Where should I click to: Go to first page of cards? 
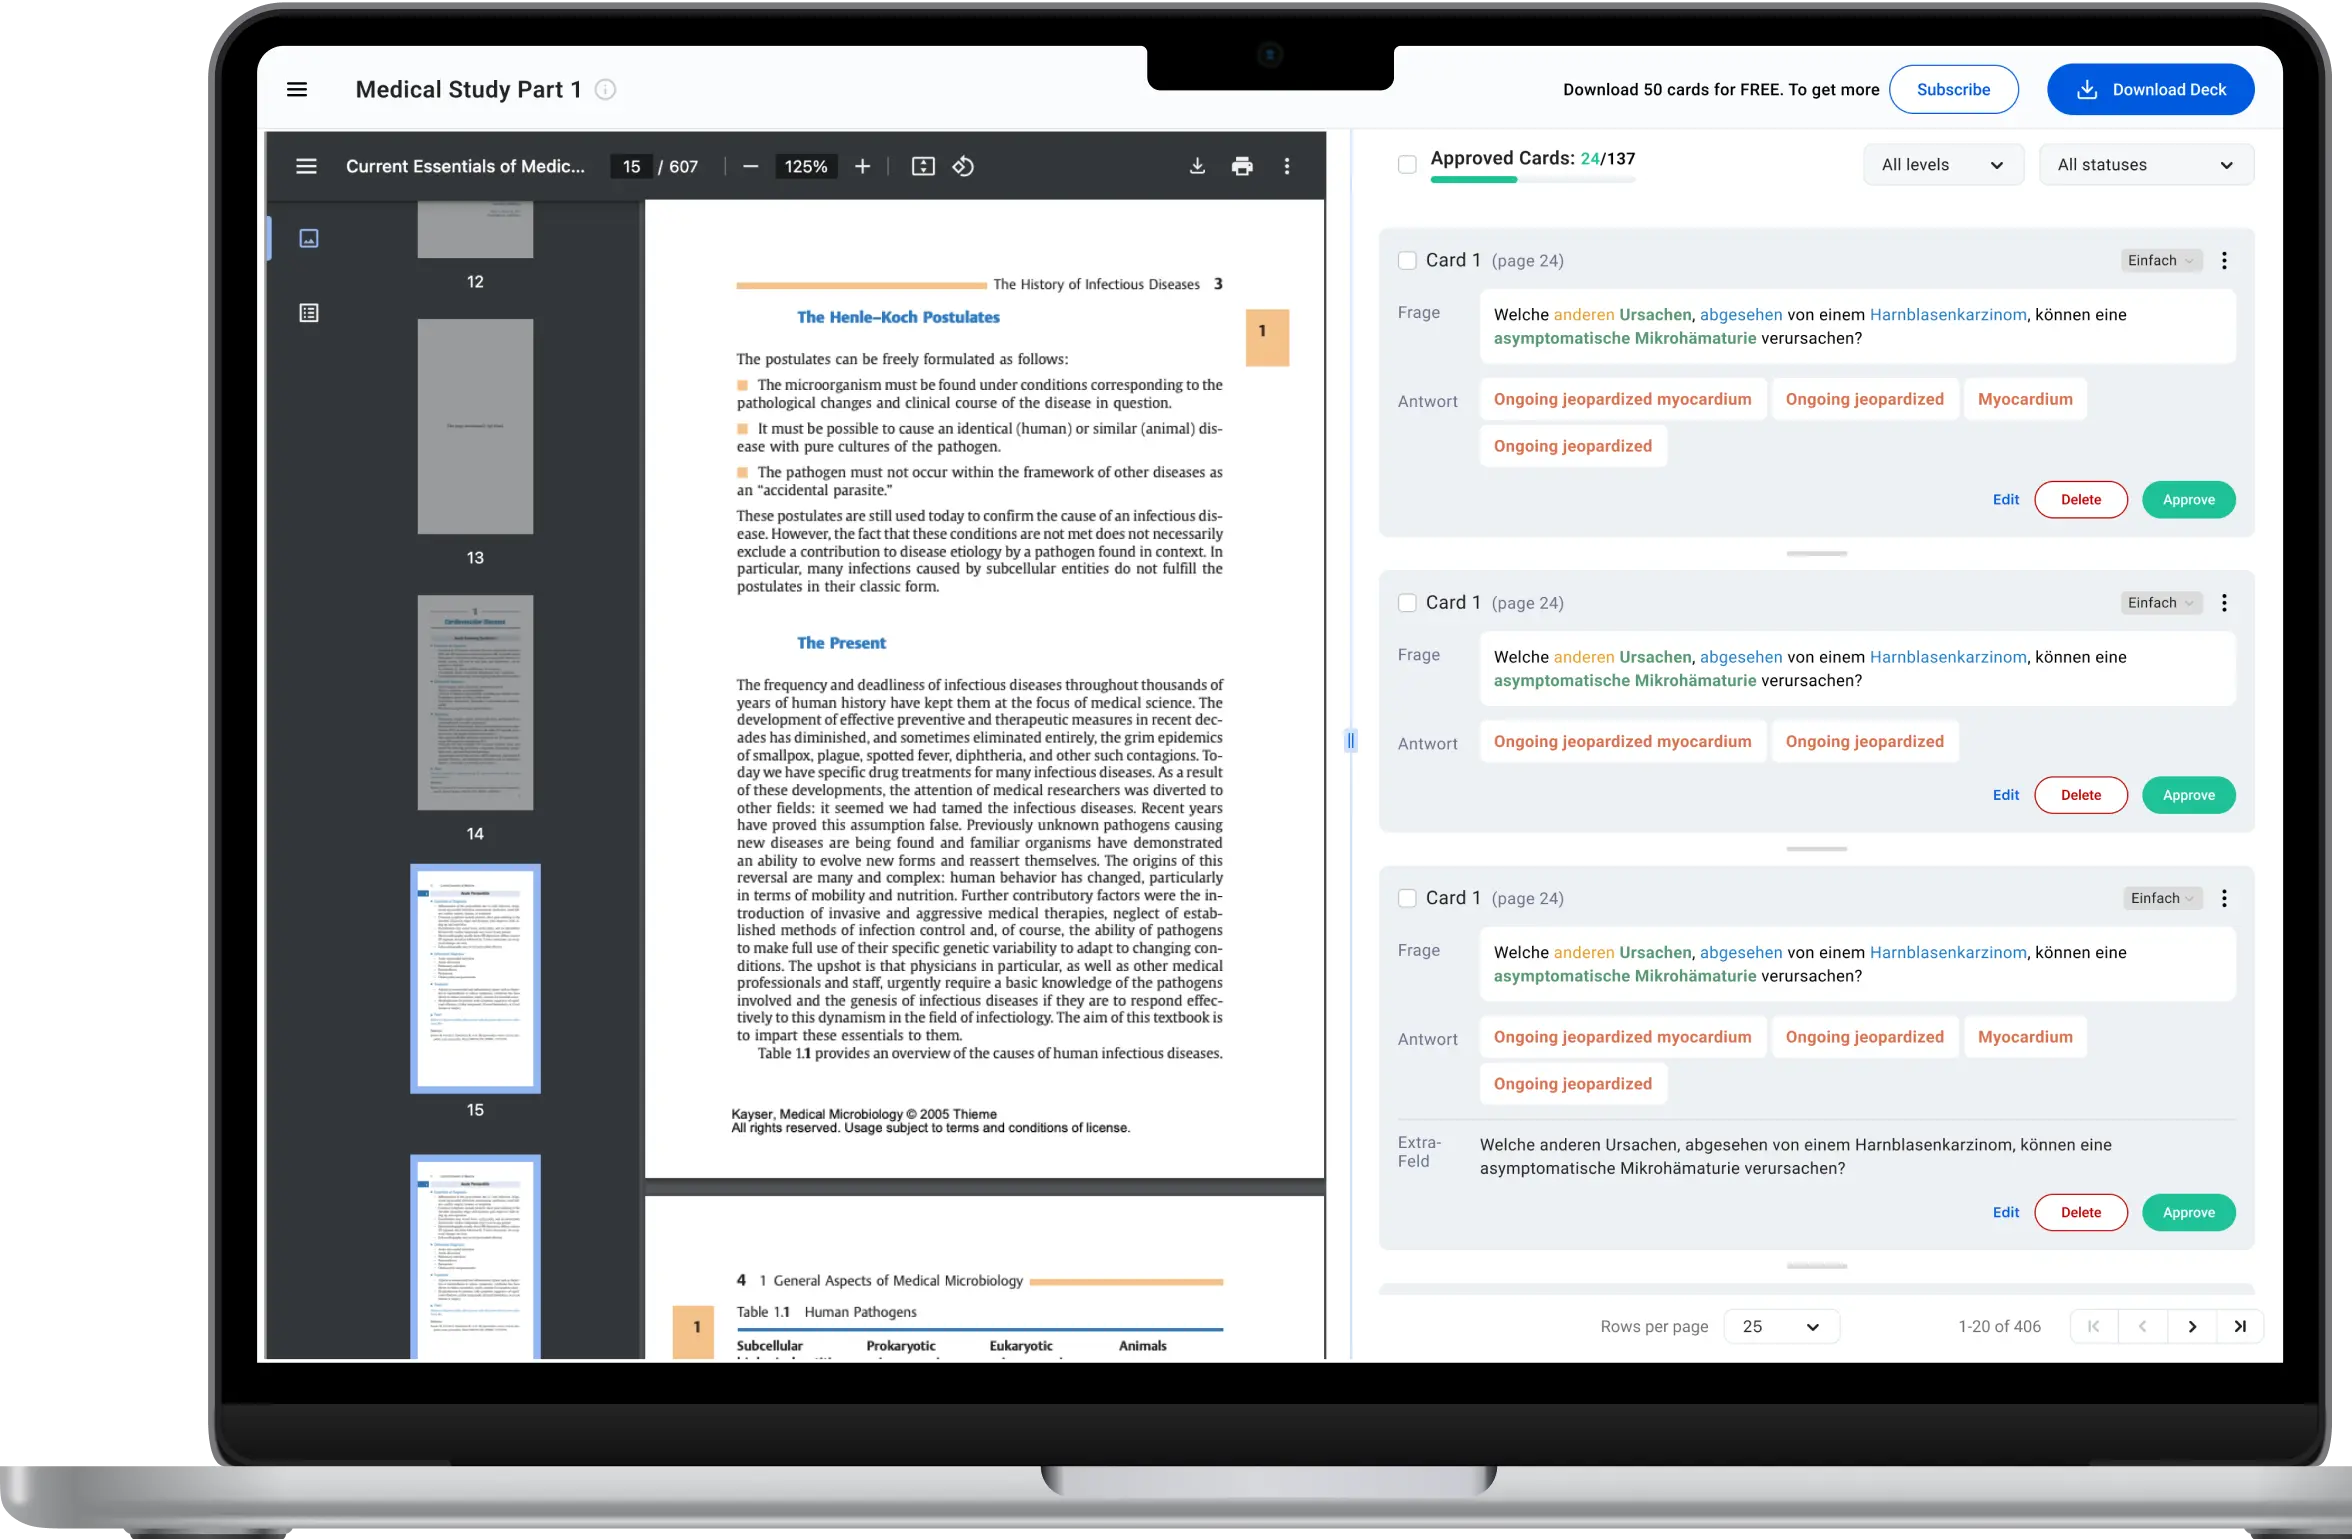tap(2093, 1326)
